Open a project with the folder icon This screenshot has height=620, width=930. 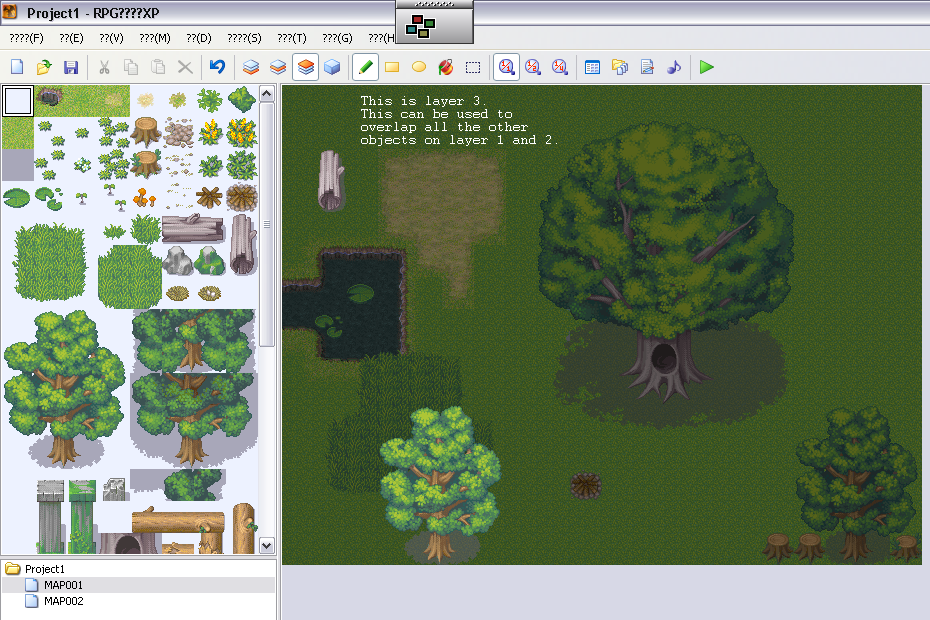tap(43, 67)
